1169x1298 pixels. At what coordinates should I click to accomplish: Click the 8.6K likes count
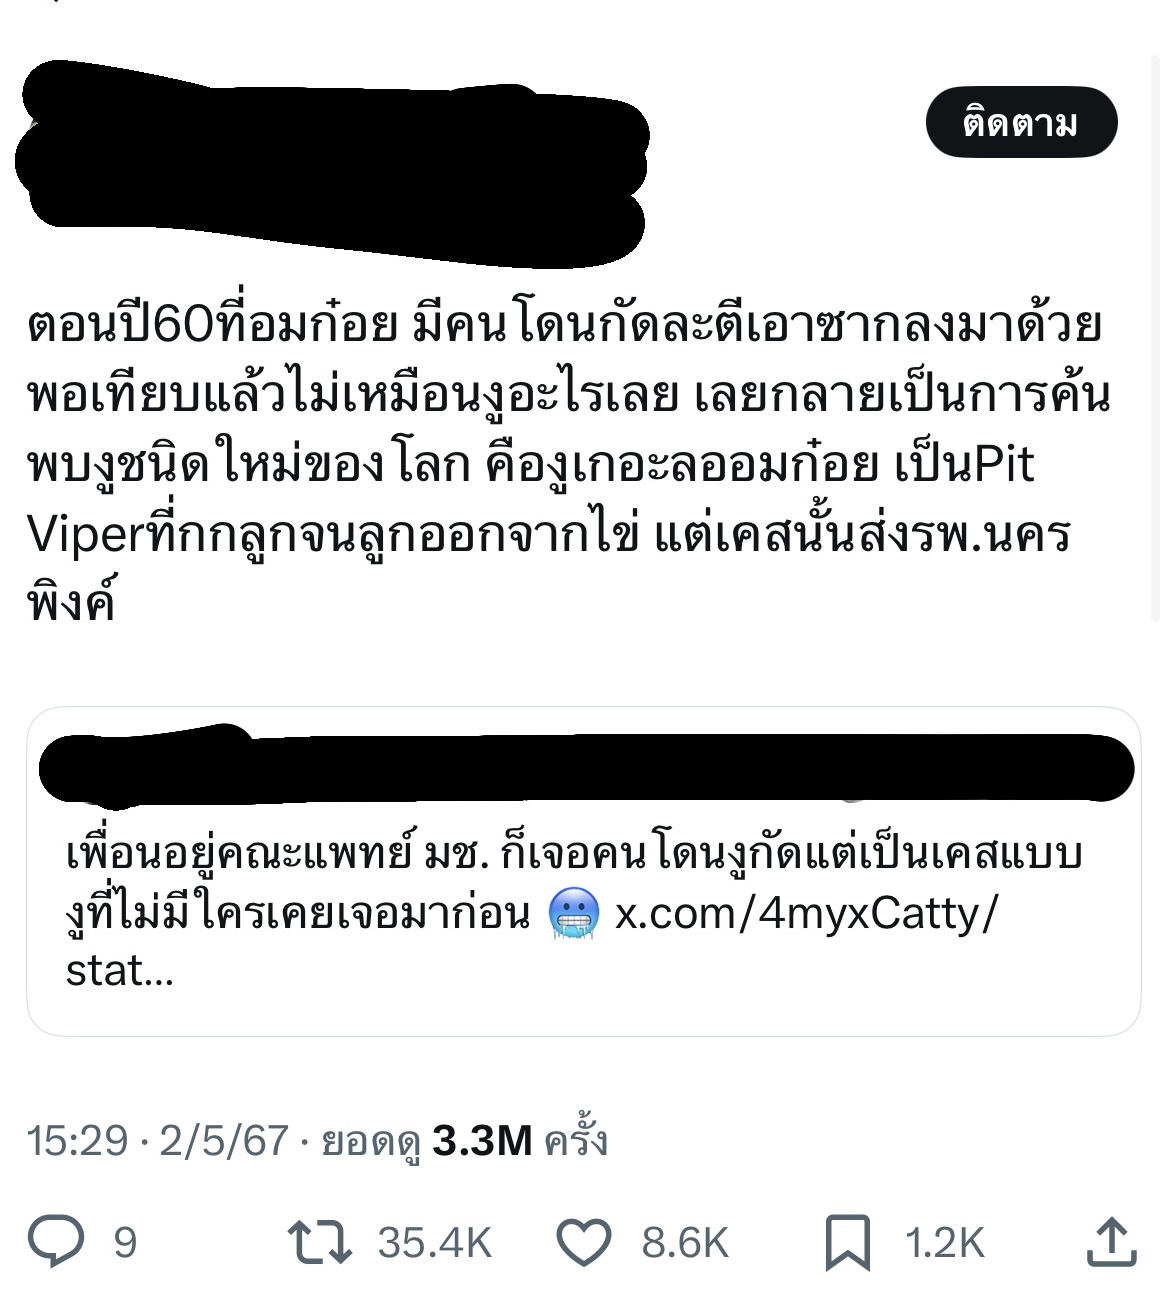click(x=685, y=1243)
